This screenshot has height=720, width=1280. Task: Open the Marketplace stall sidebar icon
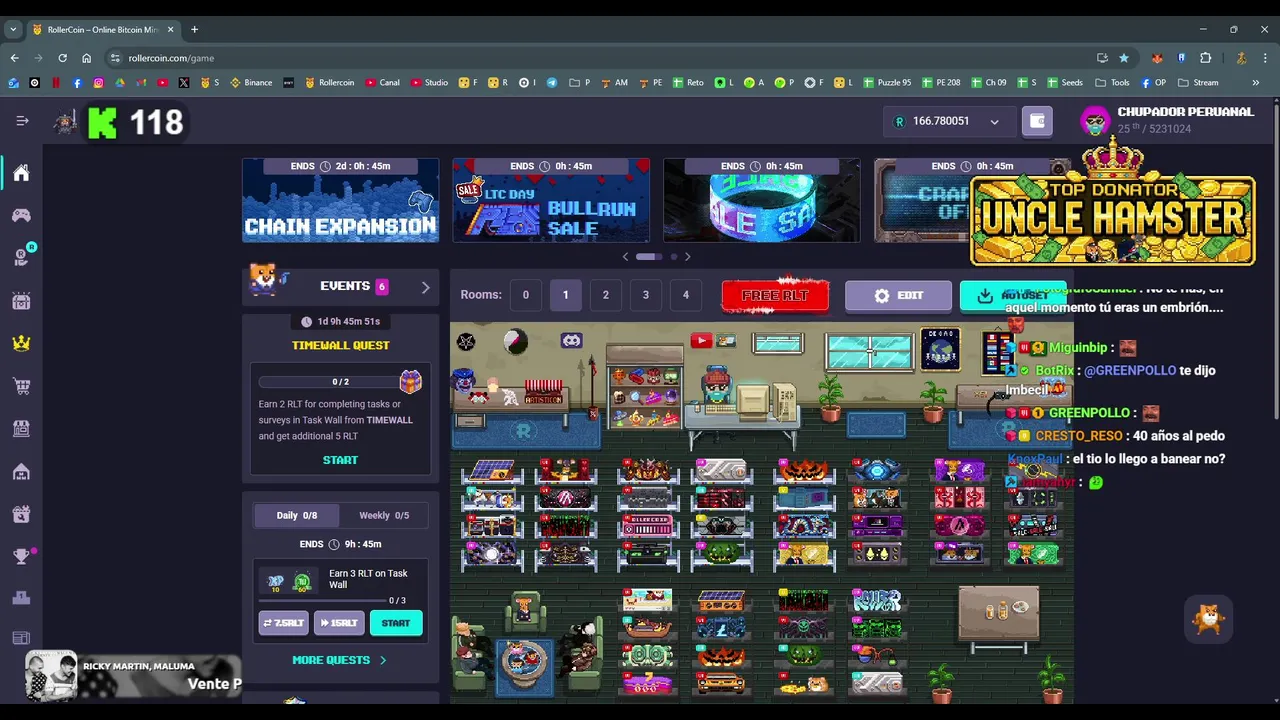point(21,428)
